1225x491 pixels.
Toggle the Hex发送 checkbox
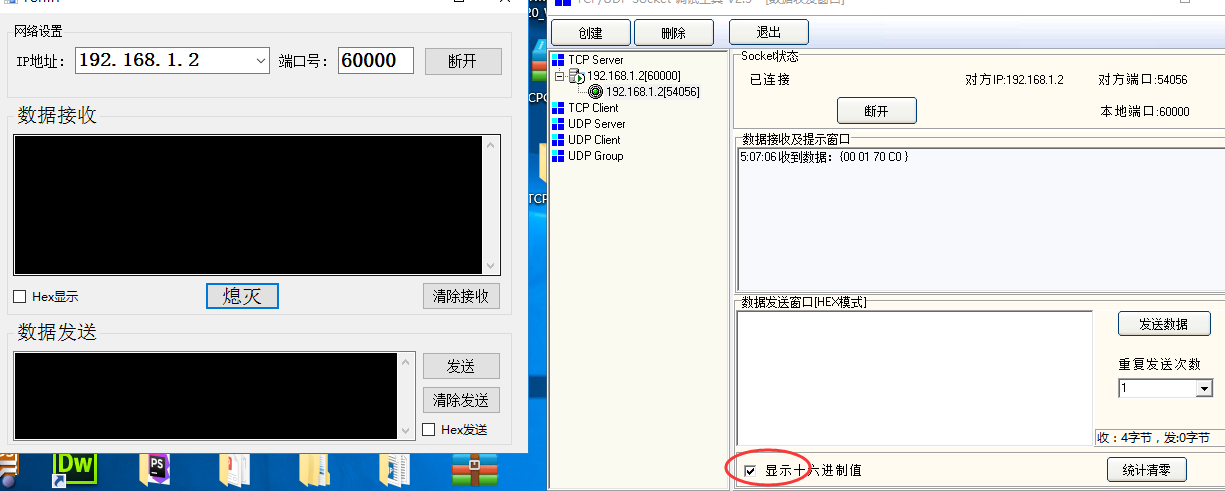point(429,429)
